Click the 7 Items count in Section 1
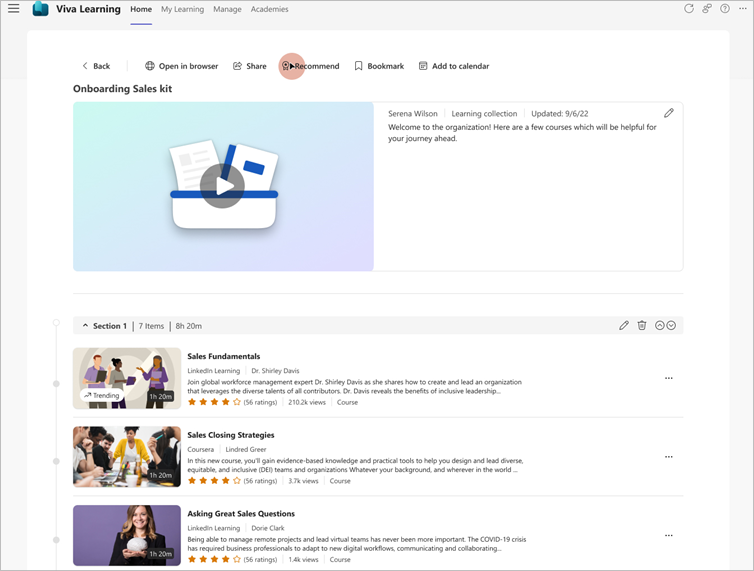This screenshot has width=754, height=571. tap(151, 326)
